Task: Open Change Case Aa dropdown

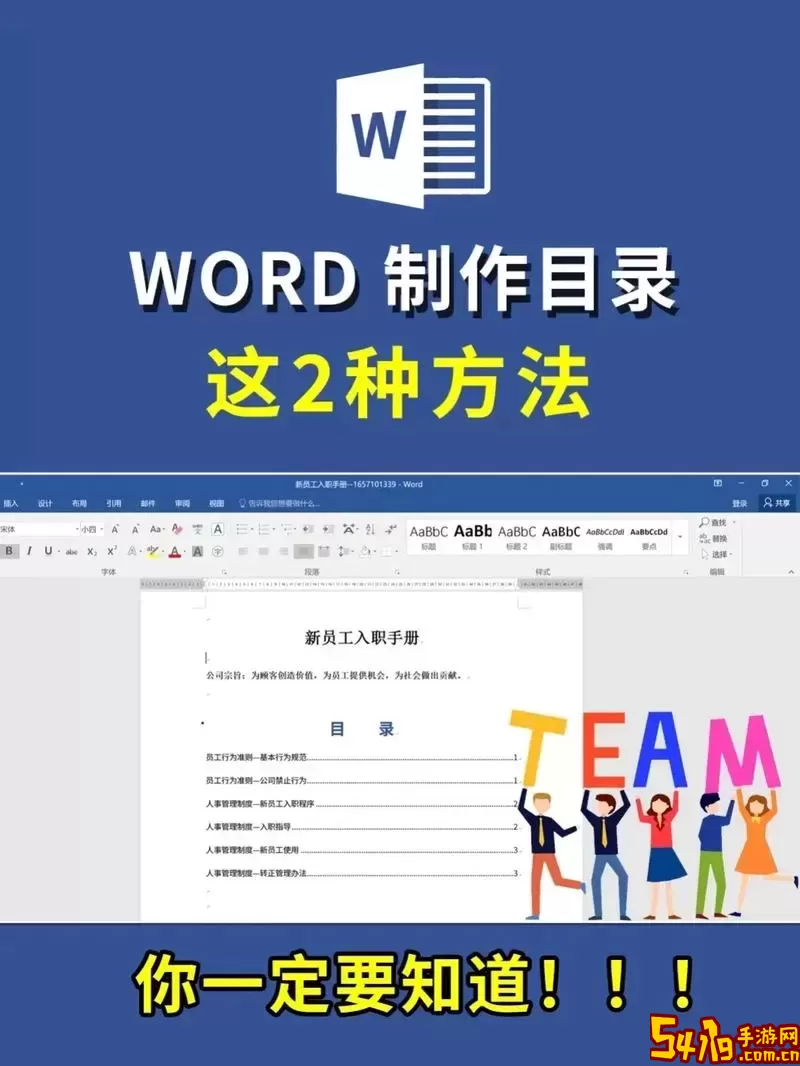Action: 156,530
